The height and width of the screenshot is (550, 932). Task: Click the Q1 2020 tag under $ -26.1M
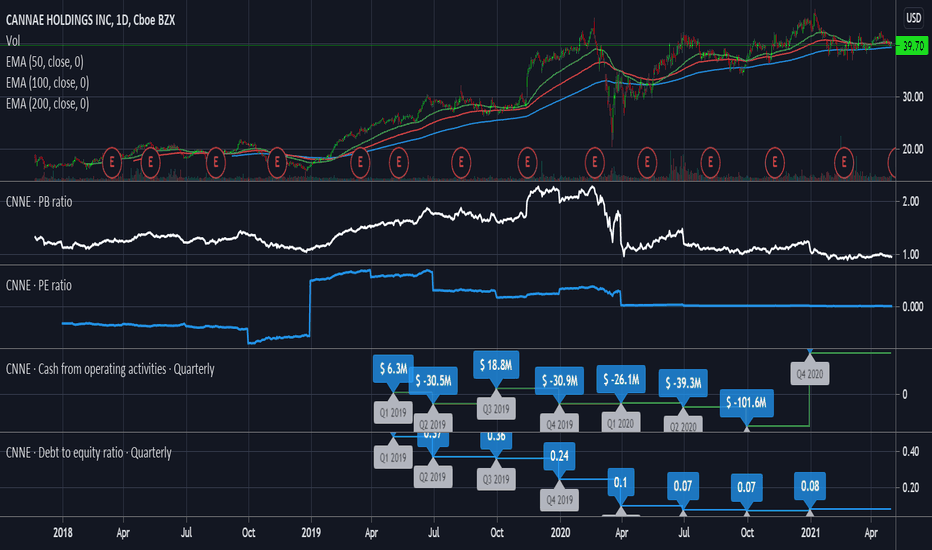point(621,422)
